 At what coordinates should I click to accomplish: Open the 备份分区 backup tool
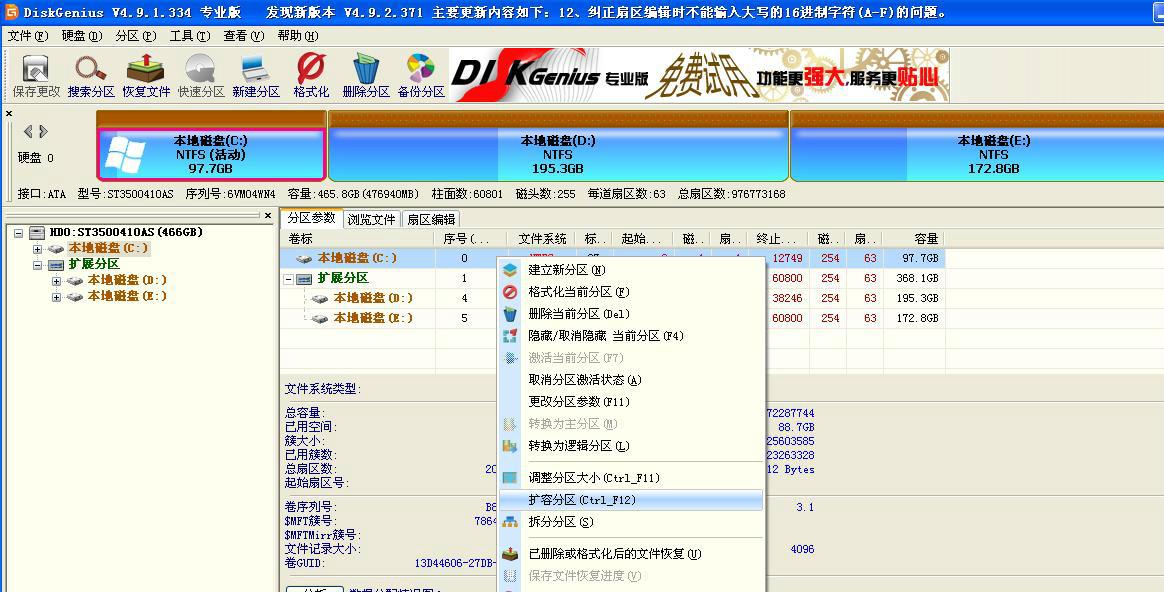point(421,76)
